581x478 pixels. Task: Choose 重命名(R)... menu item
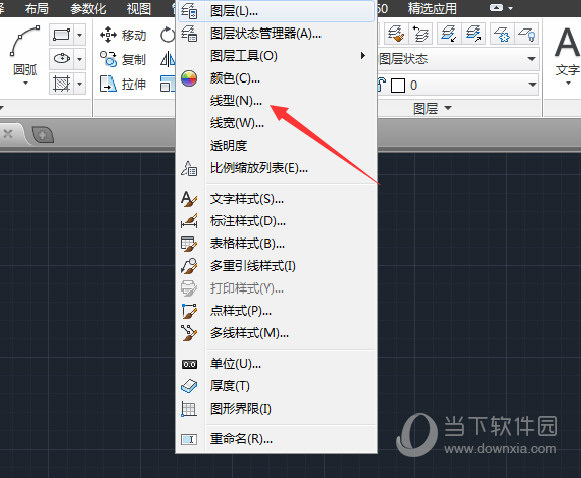pos(276,439)
